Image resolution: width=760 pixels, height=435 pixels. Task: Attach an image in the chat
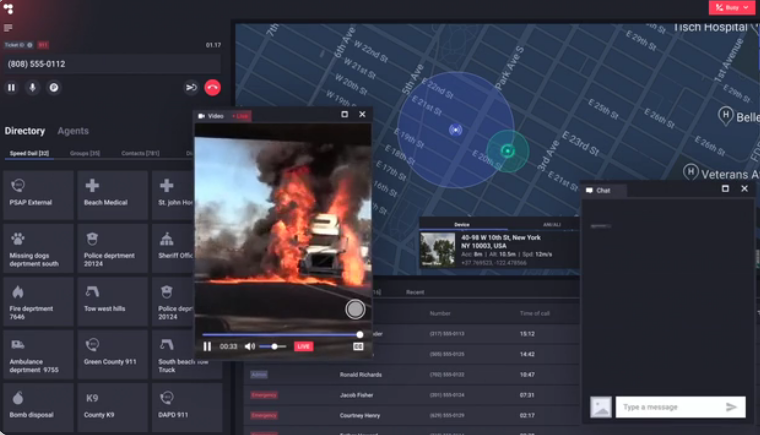coord(601,407)
